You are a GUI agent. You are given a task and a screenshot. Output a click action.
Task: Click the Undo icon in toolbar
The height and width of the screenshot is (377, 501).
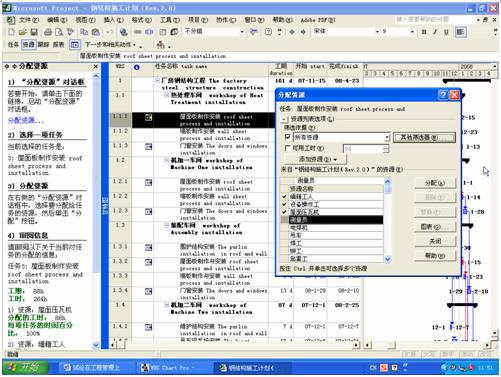click(x=109, y=32)
